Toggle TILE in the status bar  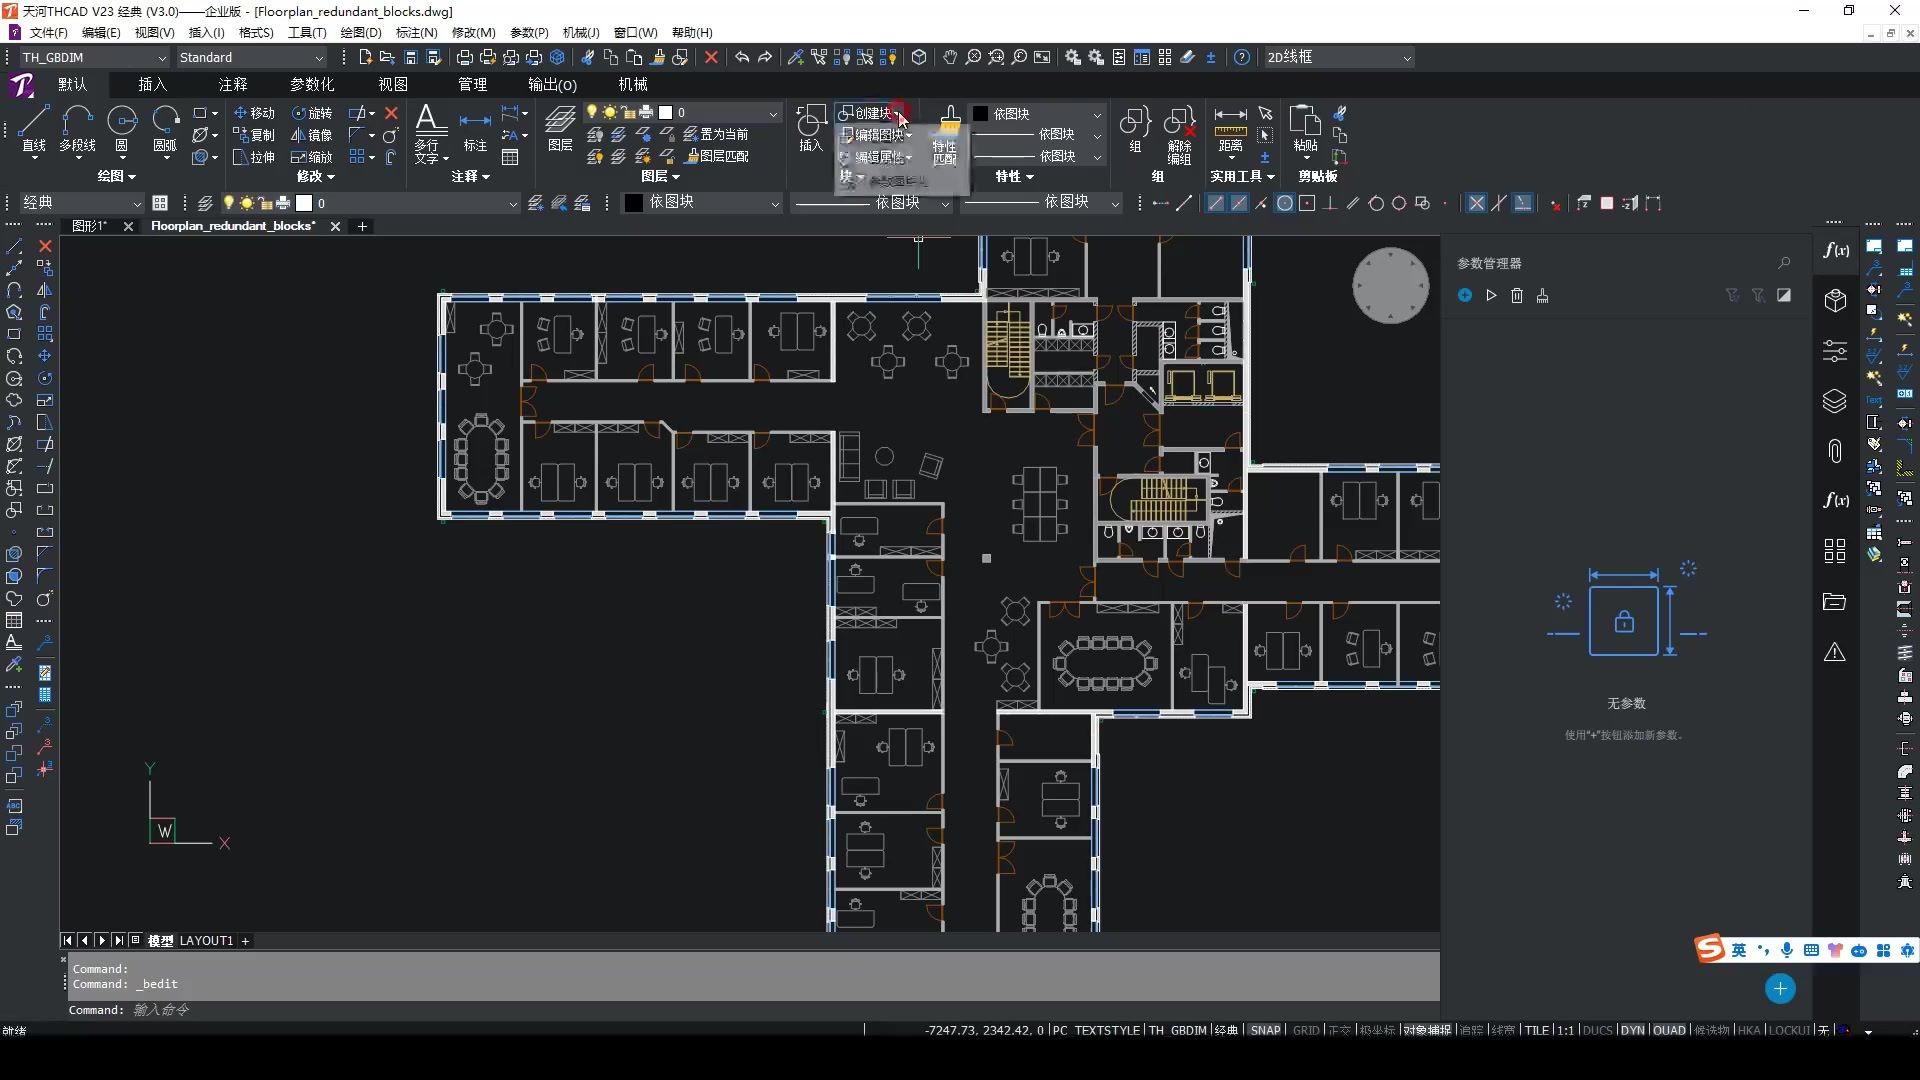(x=1537, y=1030)
